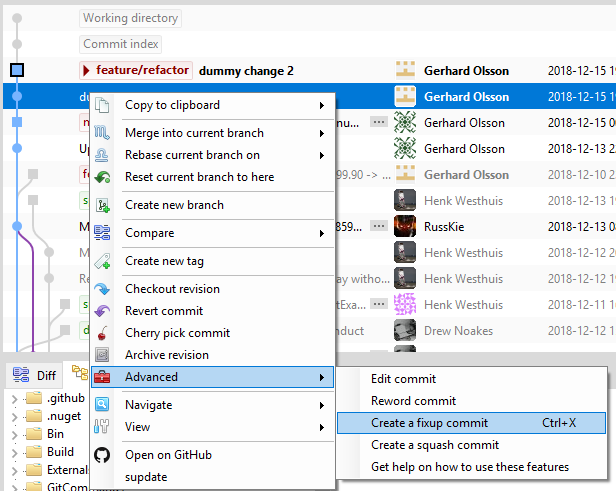The height and width of the screenshot is (491, 616).
Task: Click the Copy to clipboard icon
Action: (102, 105)
